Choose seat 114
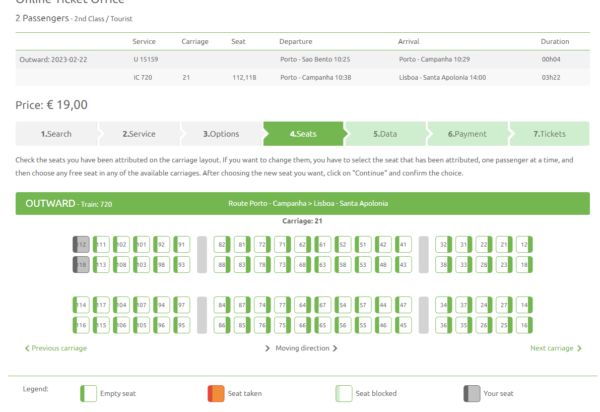600x412 pixels. pyautogui.click(x=81, y=305)
